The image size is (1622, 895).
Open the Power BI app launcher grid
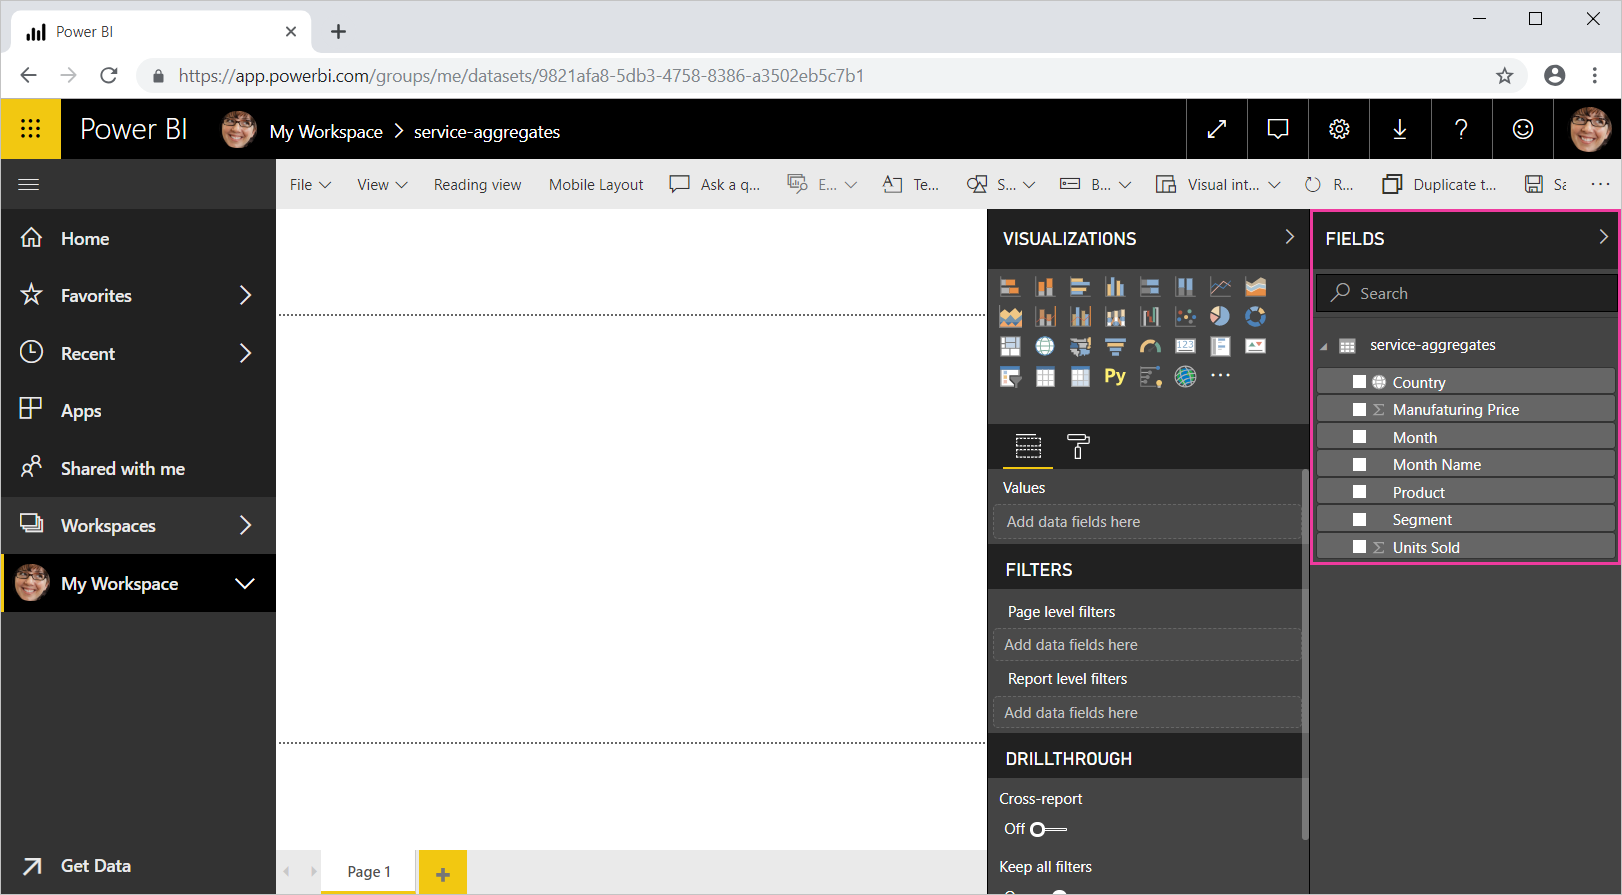point(31,129)
